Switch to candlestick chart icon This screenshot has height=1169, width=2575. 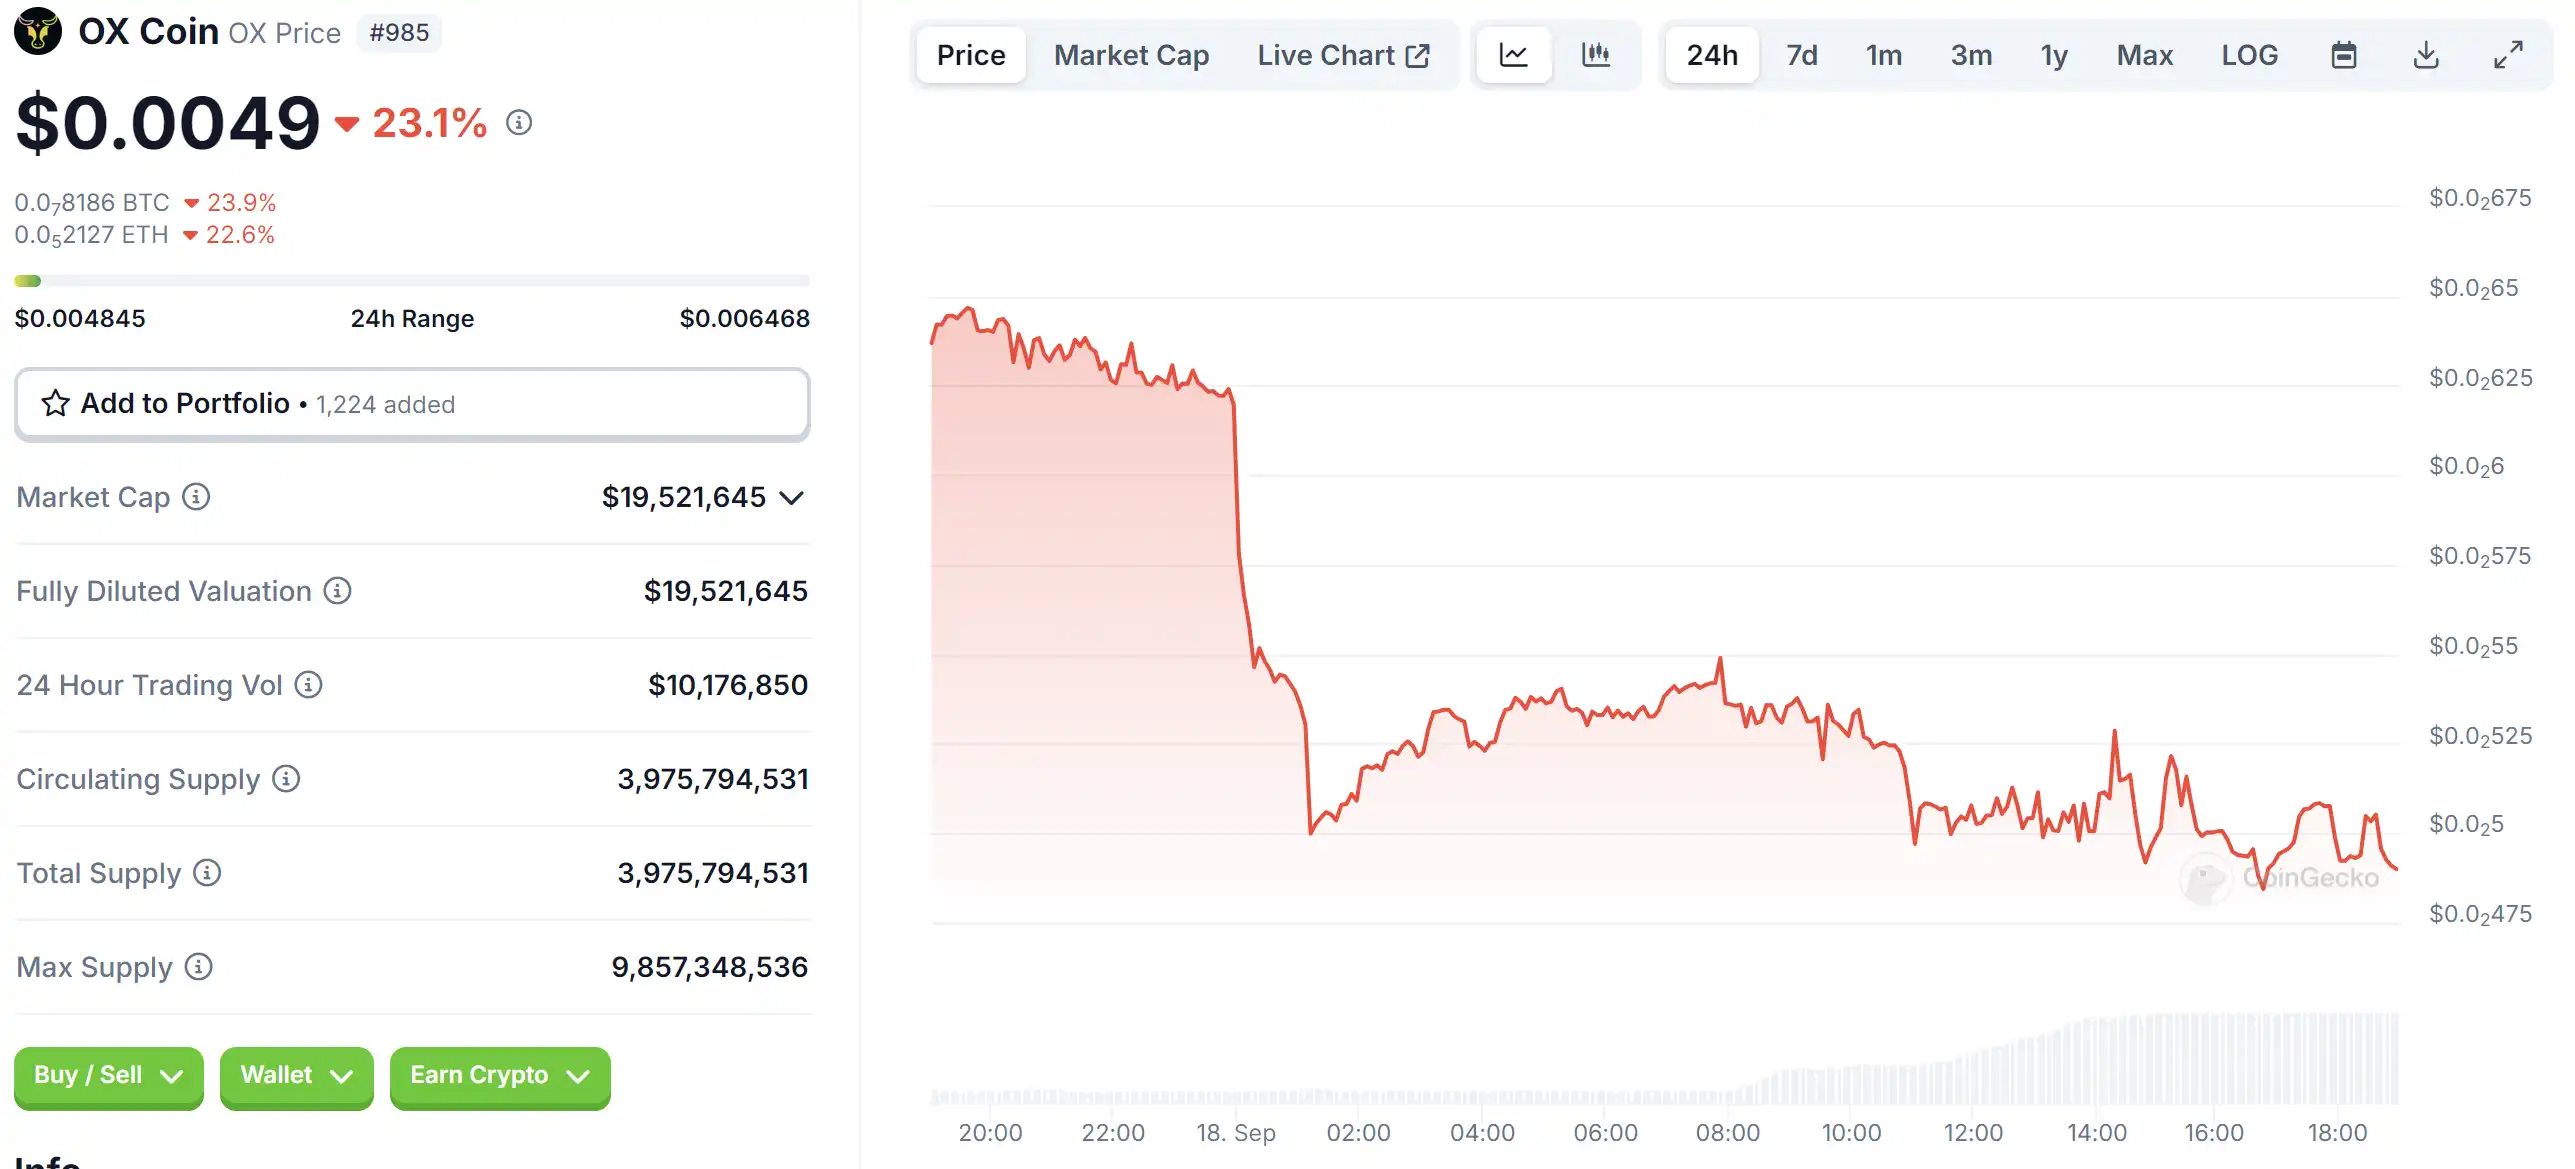pyautogui.click(x=1596, y=55)
